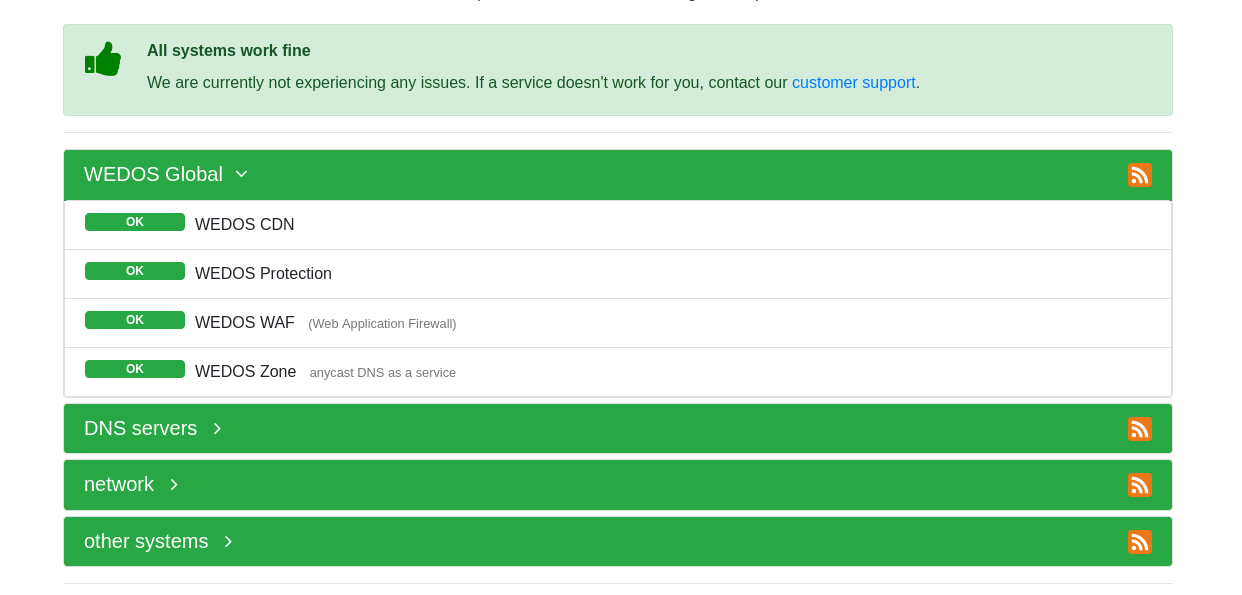
Task: Click the OK badge for WEDOS WAF
Action: pos(135,320)
